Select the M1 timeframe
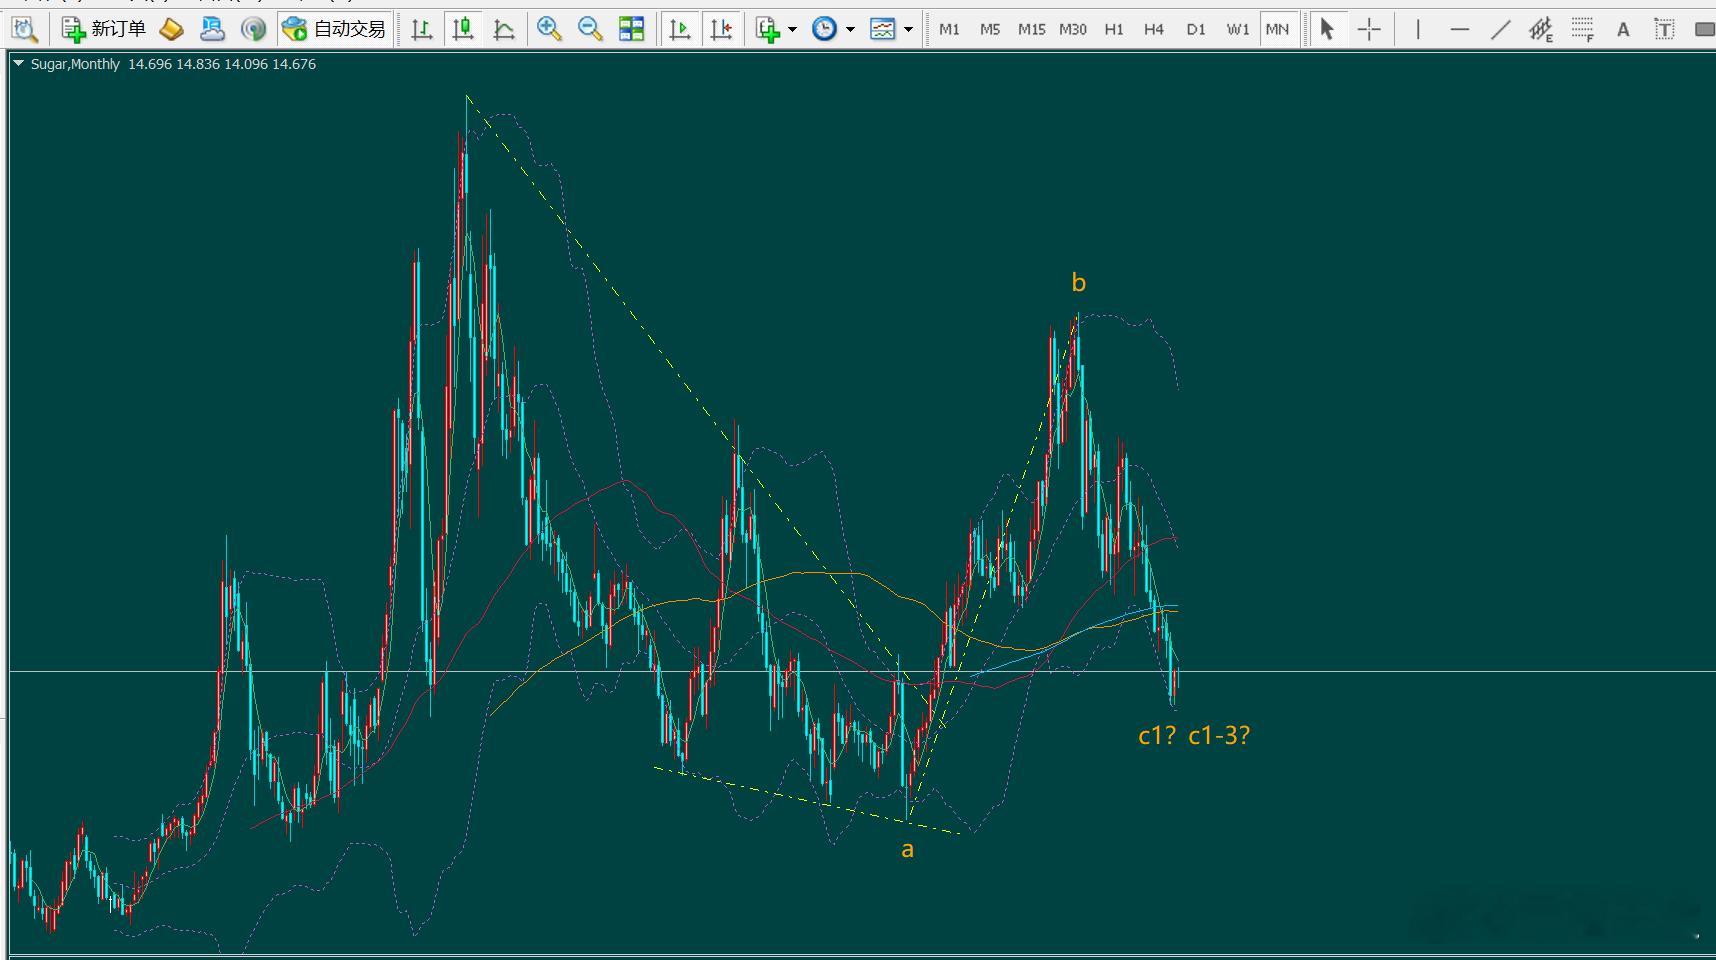The height and width of the screenshot is (960, 1716). tap(949, 29)
